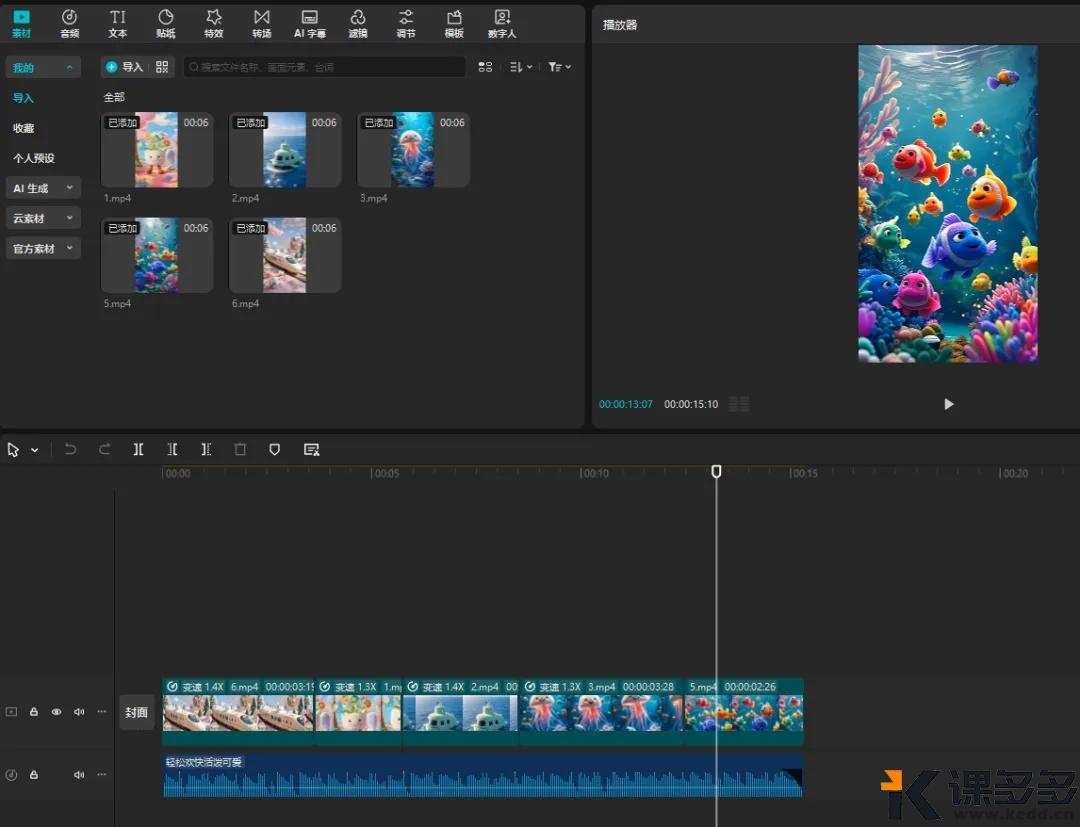
Task: Switch to the 音频 audio tab
Action: coord(69,23)
